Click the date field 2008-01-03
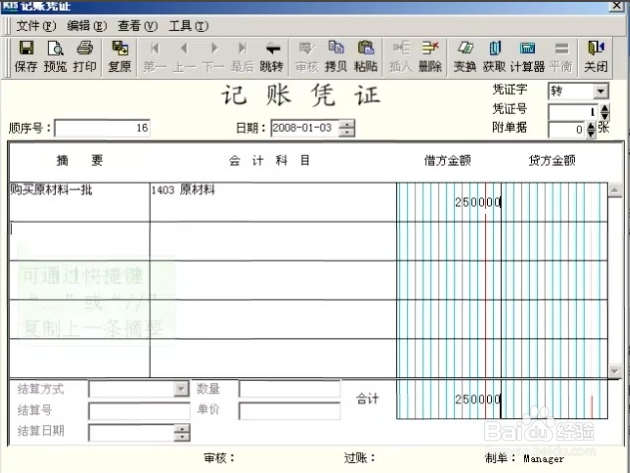Viewport: 630px width, 473px height. click(x=305, y=128)
